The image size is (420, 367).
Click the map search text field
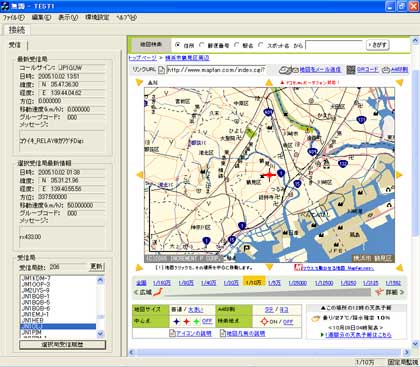[334, 45]
